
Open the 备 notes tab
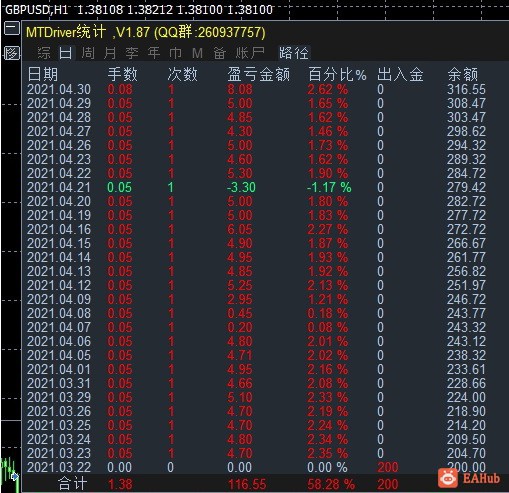pos(220,53)
